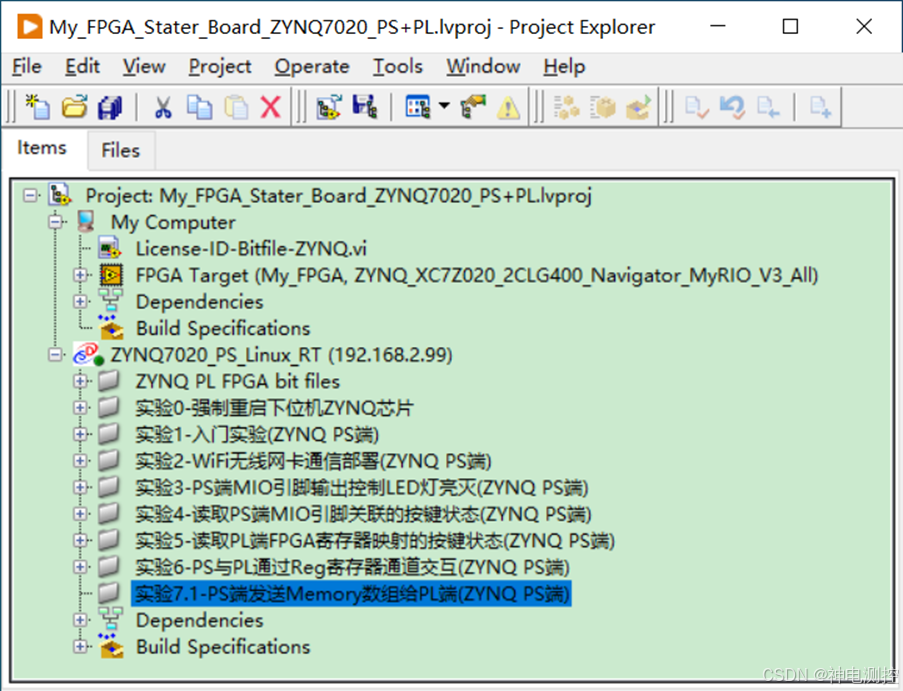Select the Project root label text
This screenshot has width=903, height=691.
pyautogui.click(x=339, y=196)
